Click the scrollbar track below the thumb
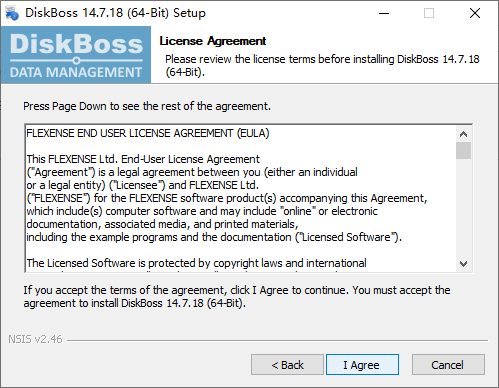 pos(463,207)
